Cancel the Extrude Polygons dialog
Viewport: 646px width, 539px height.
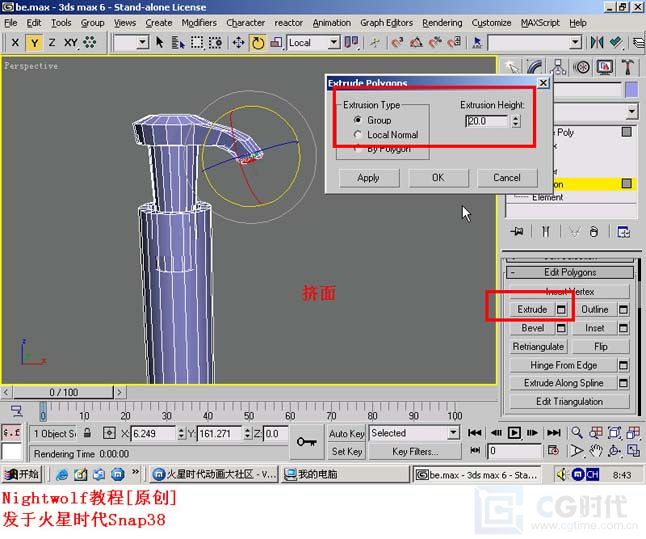[507, 178]
